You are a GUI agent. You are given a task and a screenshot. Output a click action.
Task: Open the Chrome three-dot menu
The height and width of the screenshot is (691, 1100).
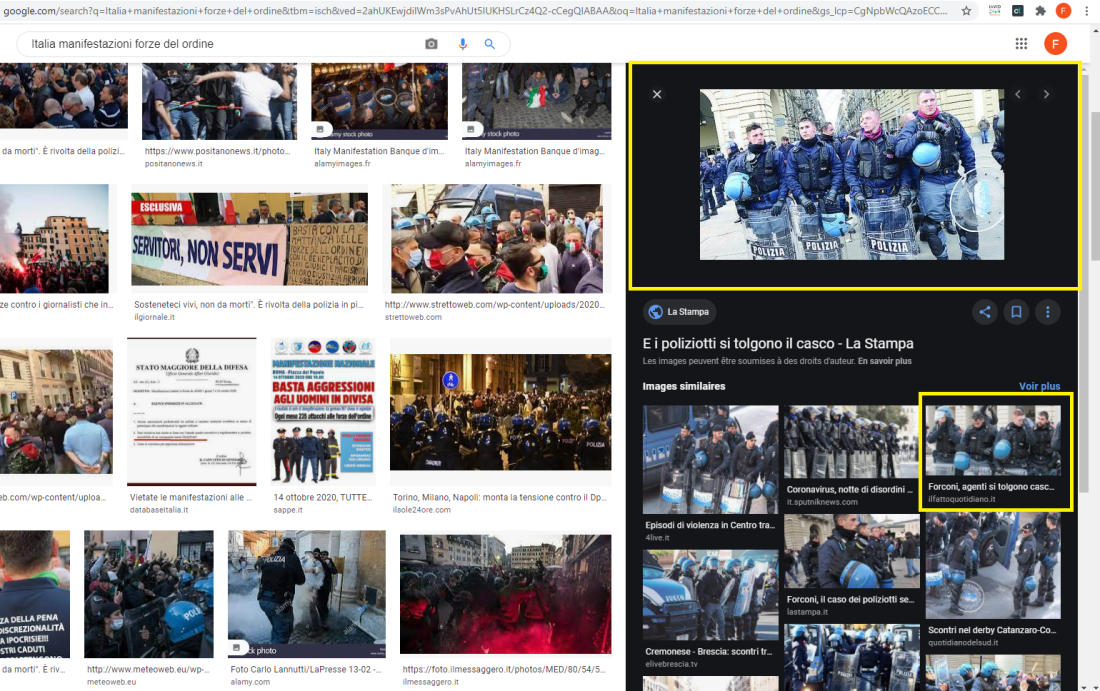click(x=1087, y=11)
